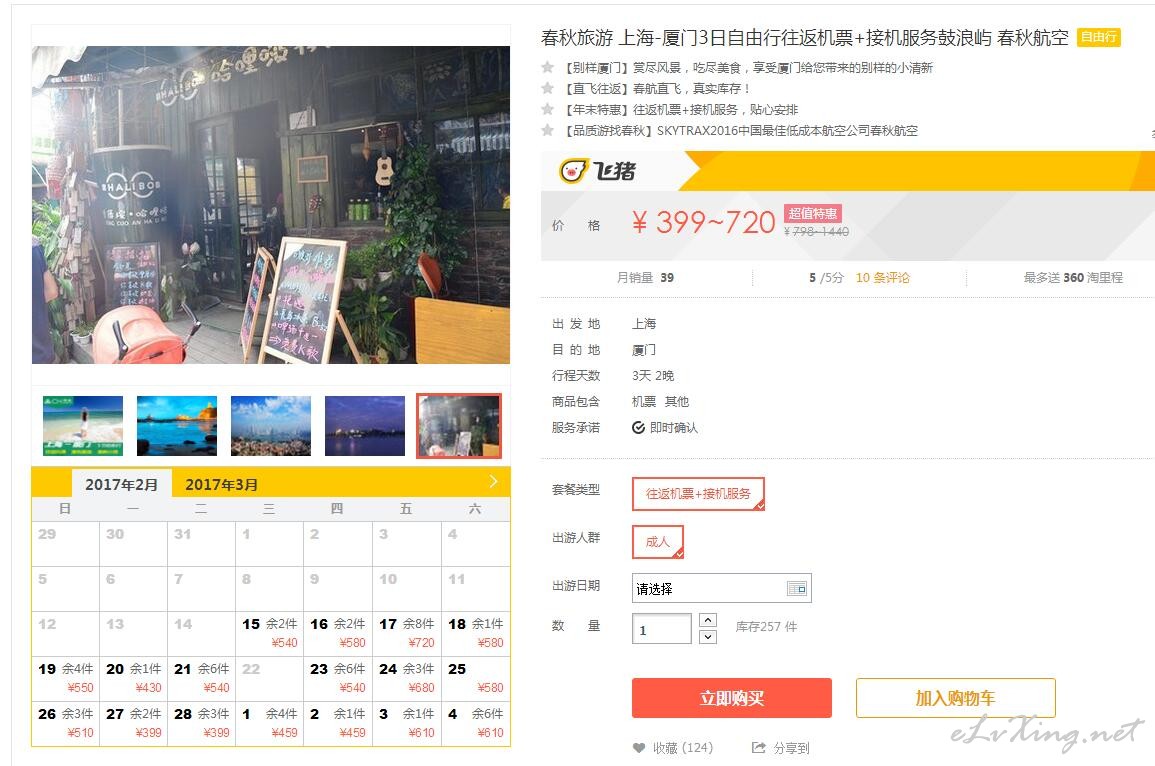
Task: Select traveler type 成人
Action: pyautogui.click(x=658, y=541)
